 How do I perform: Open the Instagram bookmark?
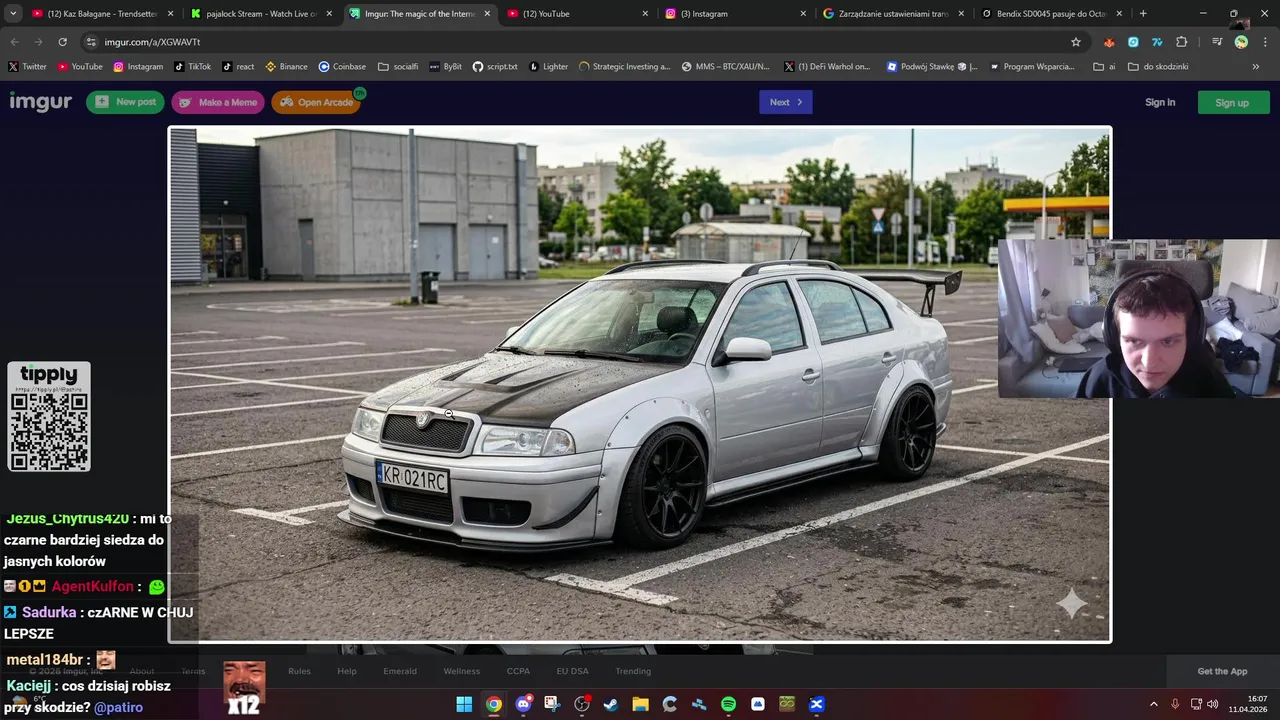pos(138,67)
